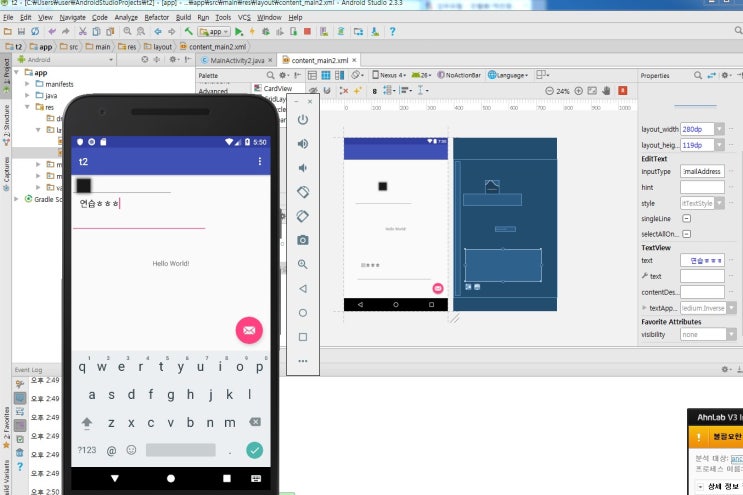Click the Undo arrow in the toolbar

click(x=52, y=32)
